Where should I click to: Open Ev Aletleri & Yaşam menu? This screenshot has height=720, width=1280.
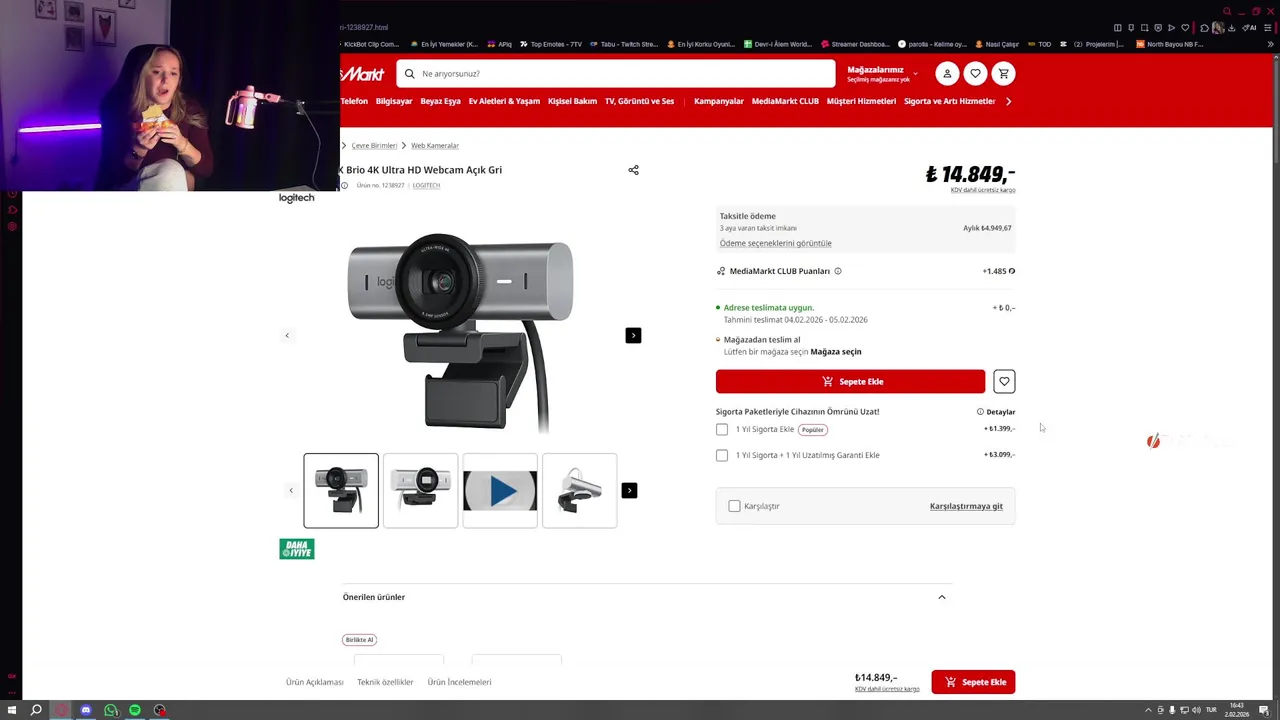tap(504, 101)
